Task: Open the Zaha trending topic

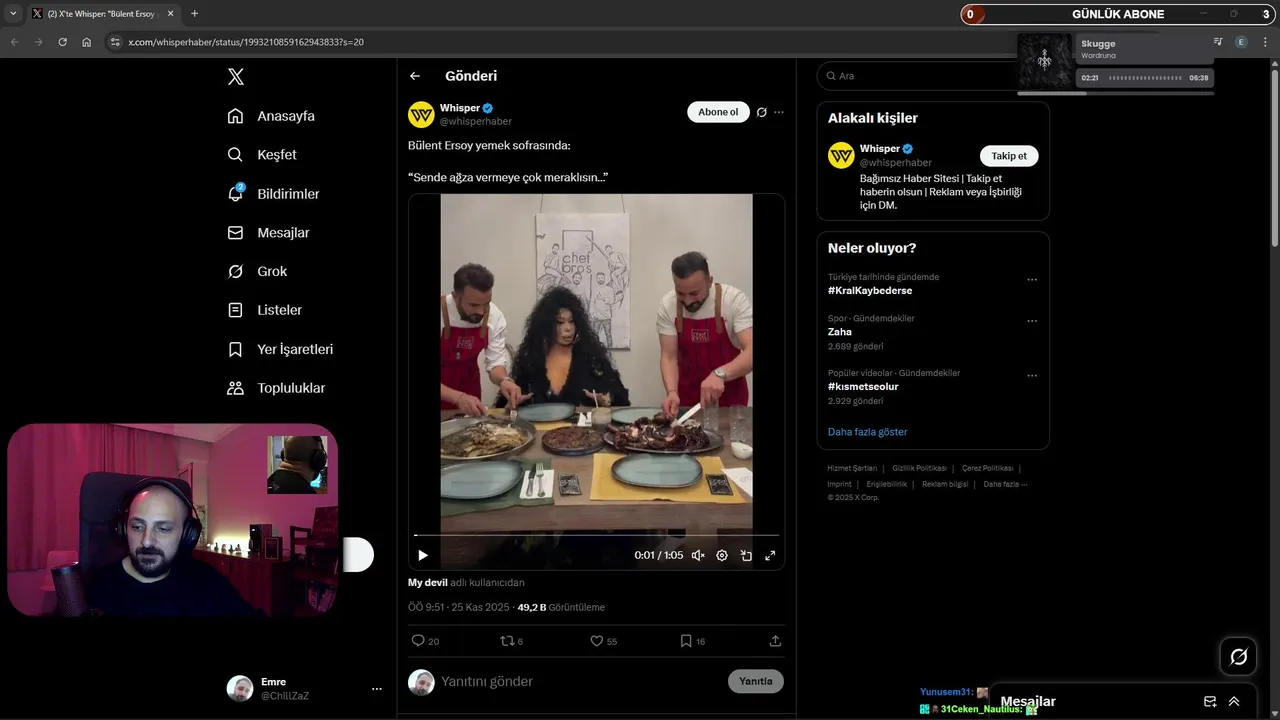Action: coord(840,332)
